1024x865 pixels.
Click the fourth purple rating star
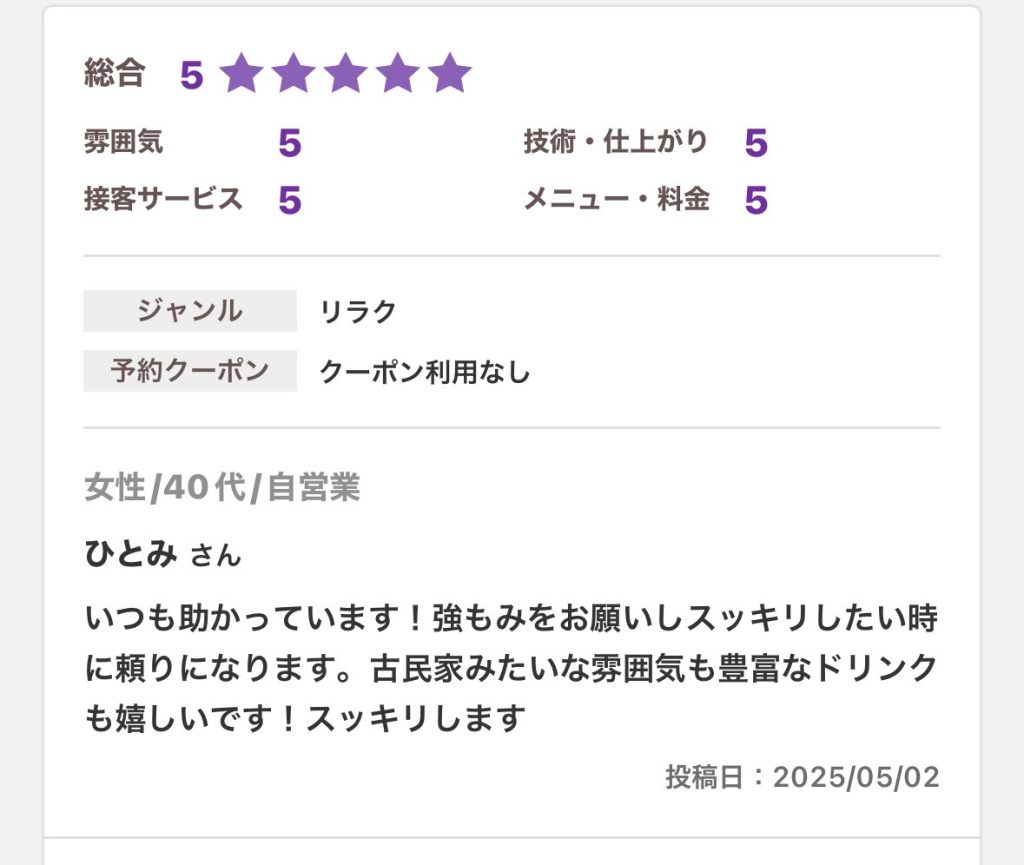398,72
